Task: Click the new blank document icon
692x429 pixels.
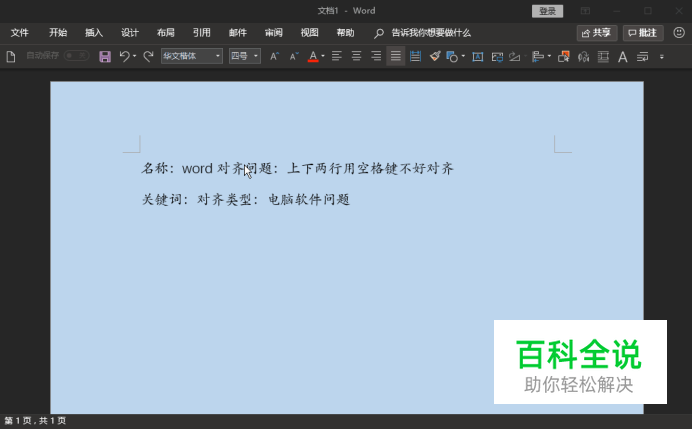Action: (11, 56)
